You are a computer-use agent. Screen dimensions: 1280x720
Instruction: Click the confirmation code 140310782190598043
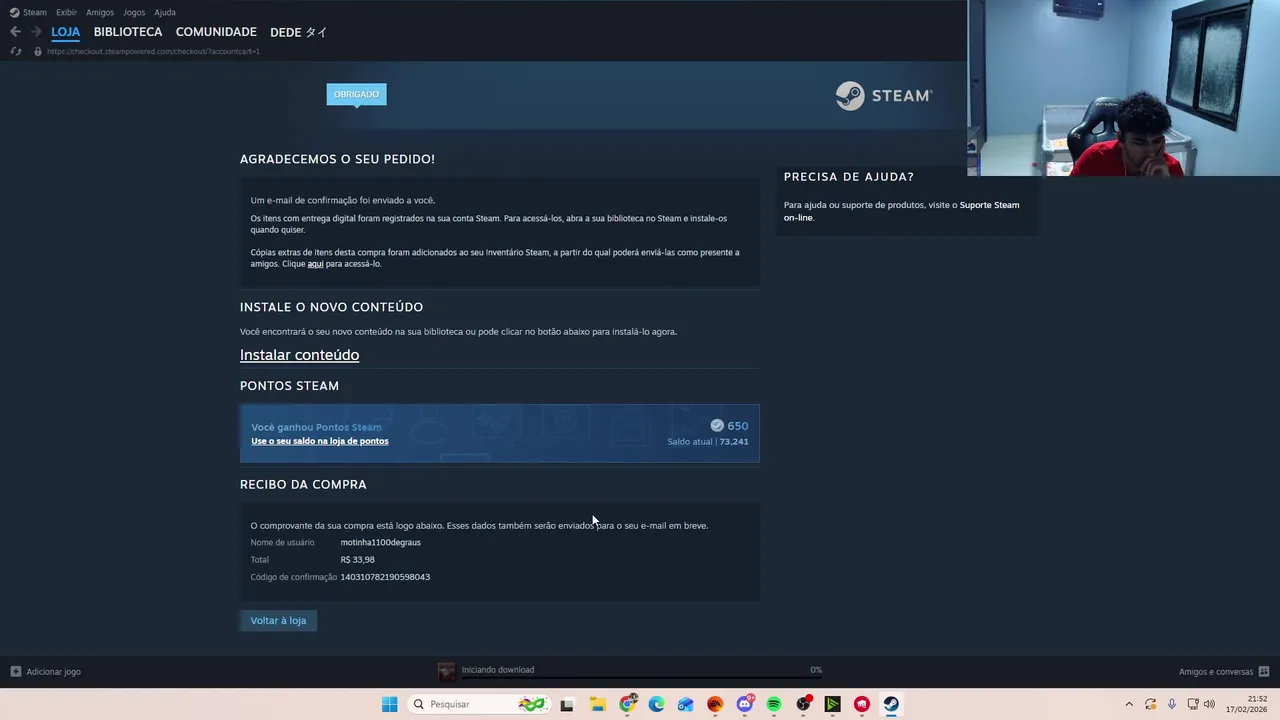pyautogui.click(x=385, y=577)
